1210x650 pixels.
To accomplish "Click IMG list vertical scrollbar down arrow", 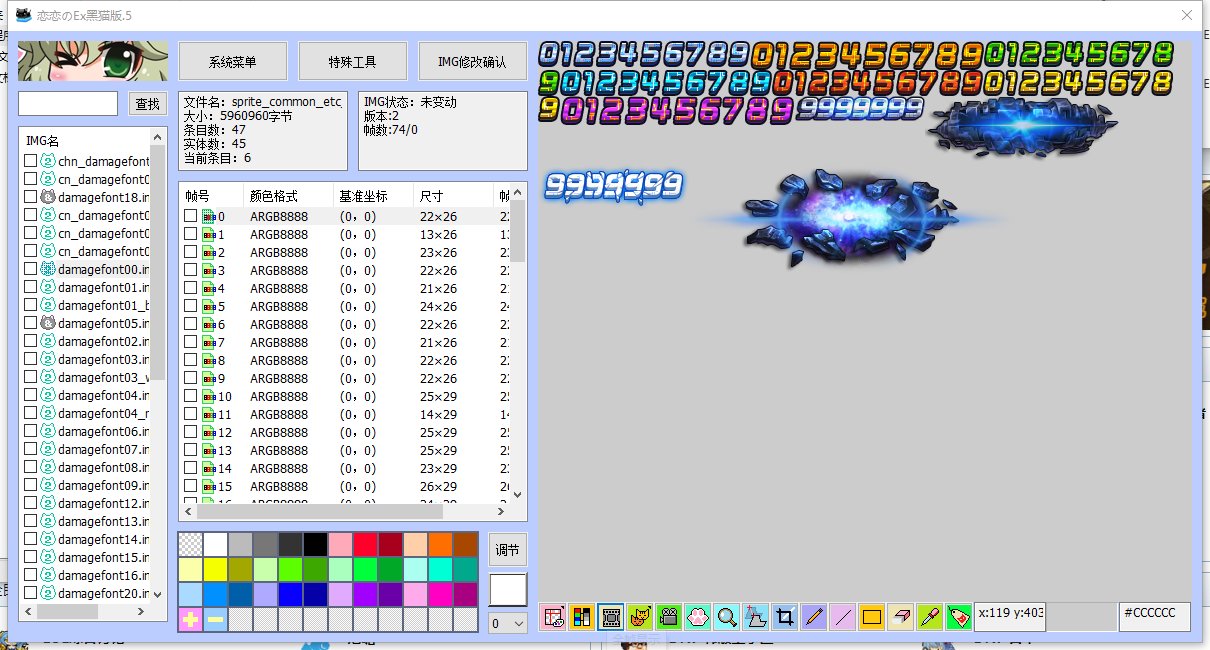I will point(157,595).
